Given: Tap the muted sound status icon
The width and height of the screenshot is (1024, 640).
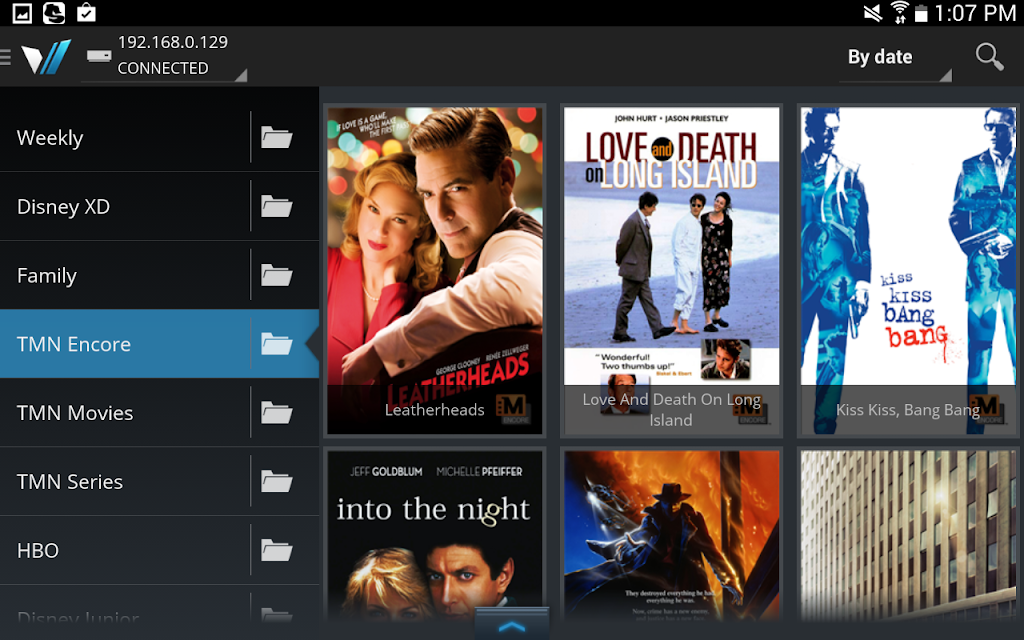Looking at the screenshot, I should click(872, 13).
